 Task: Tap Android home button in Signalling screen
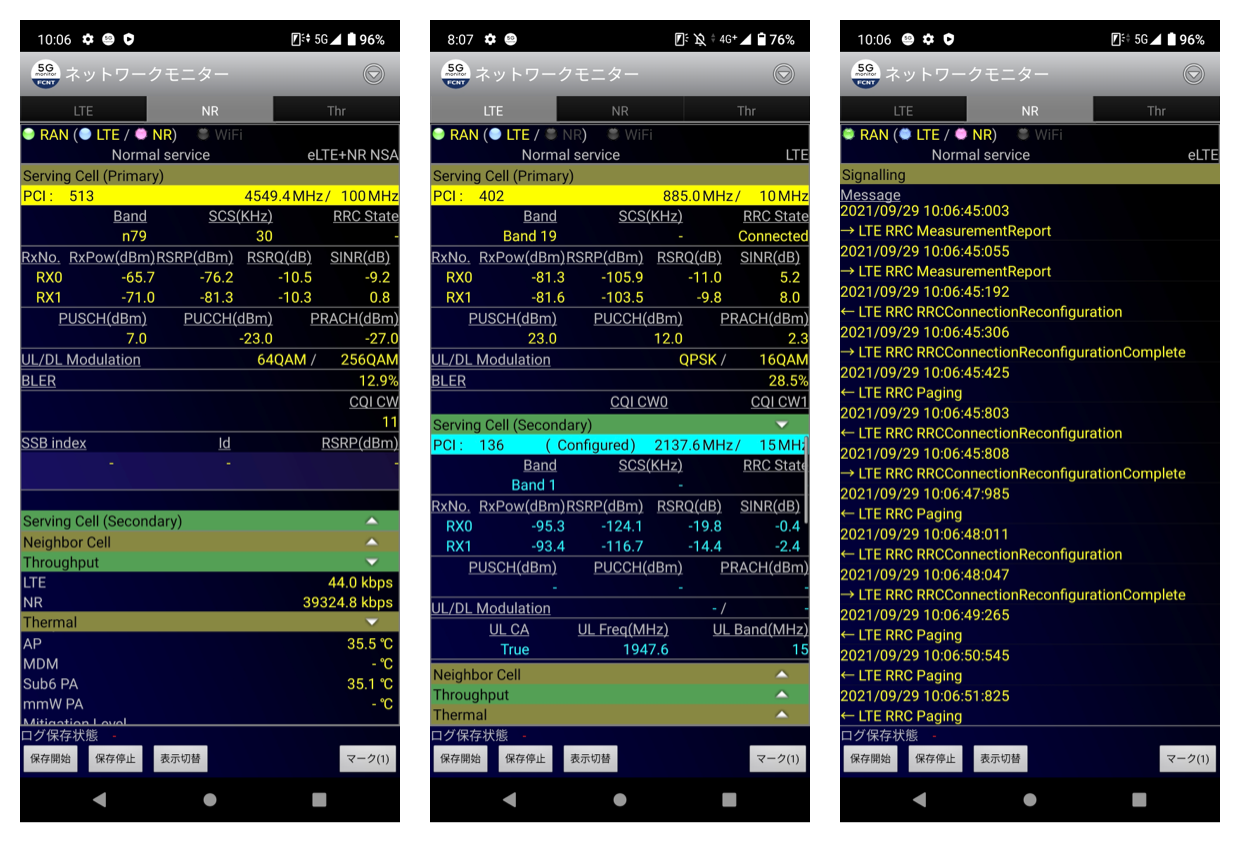tap(1030, 800)
